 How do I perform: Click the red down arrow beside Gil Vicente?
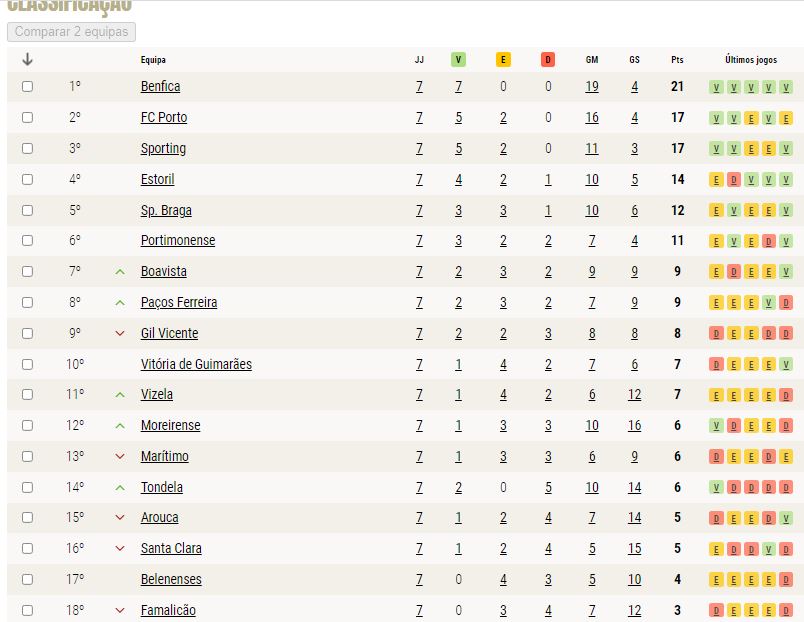[x=120, y=333]
